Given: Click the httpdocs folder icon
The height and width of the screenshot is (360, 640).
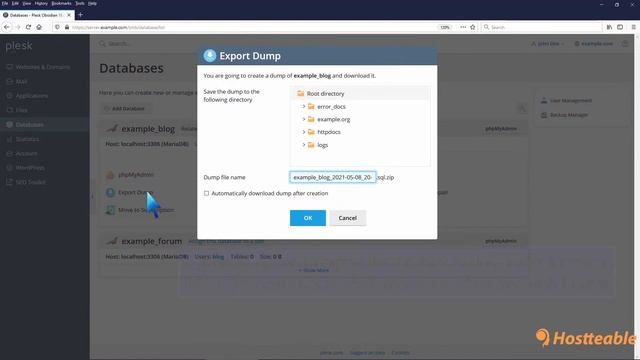Looking at the screenshot, I should click(x=311, y=132).
